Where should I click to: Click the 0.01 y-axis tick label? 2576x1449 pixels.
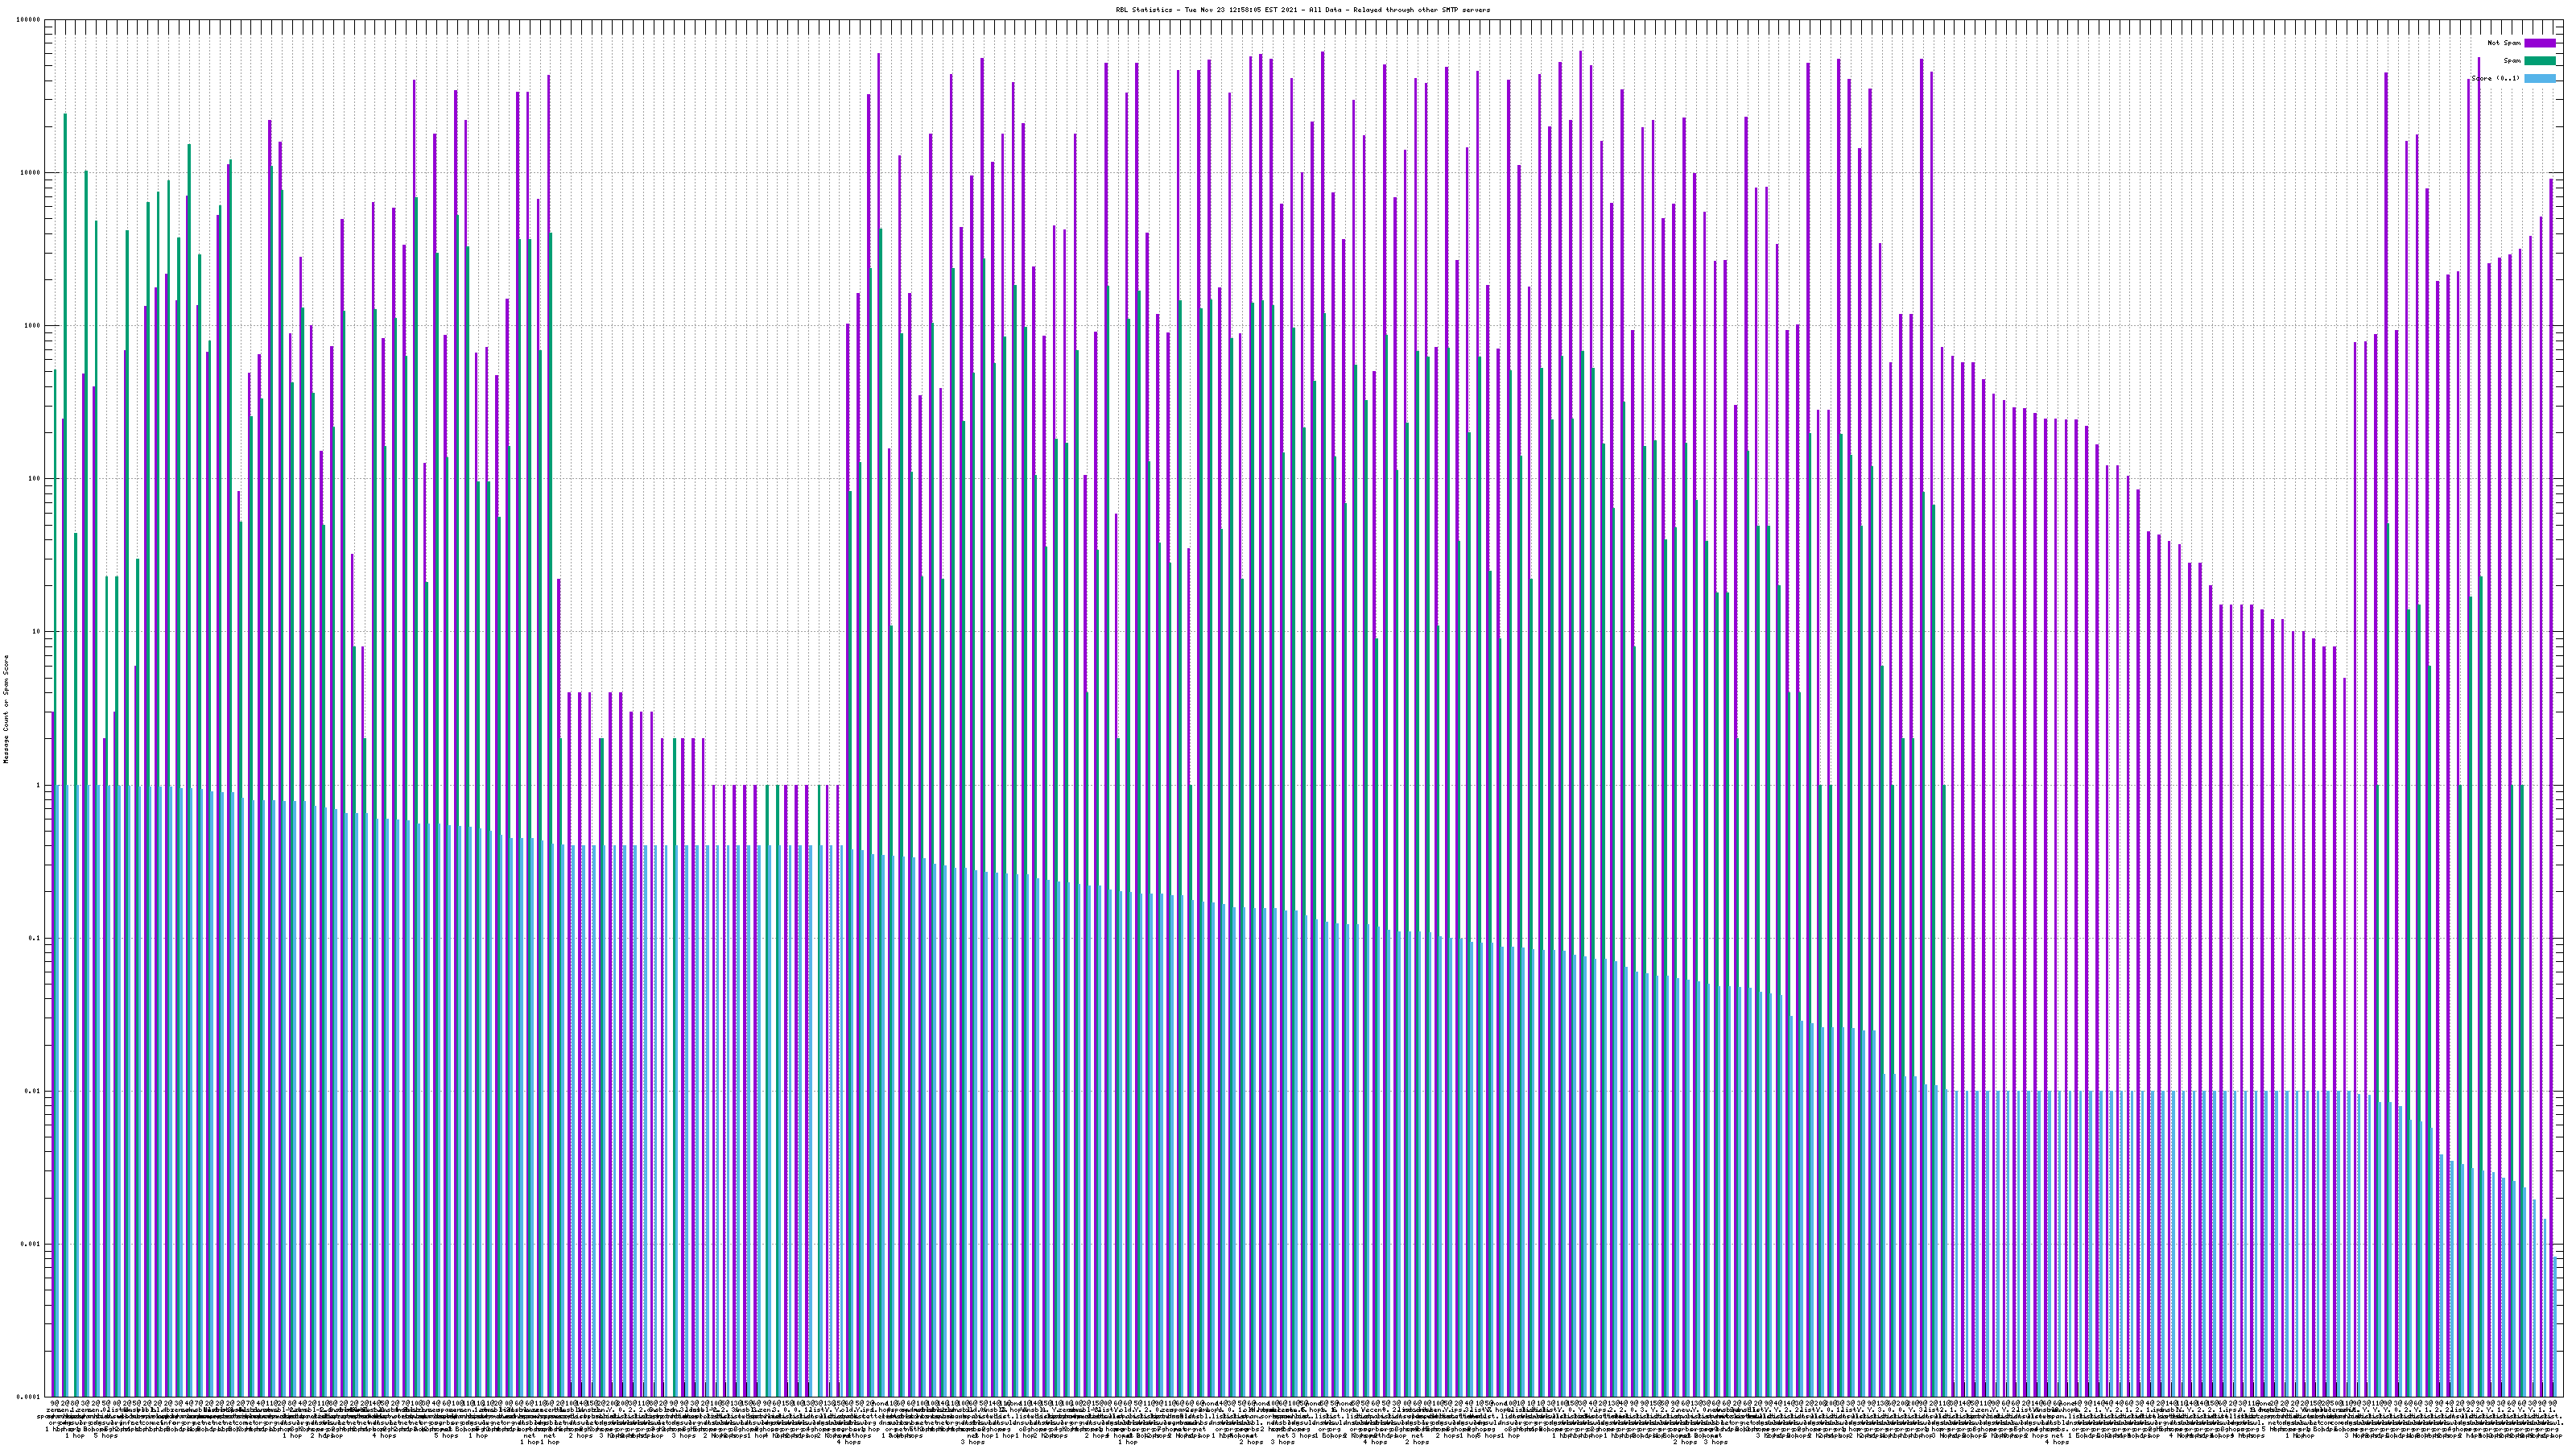point(33,1091)
